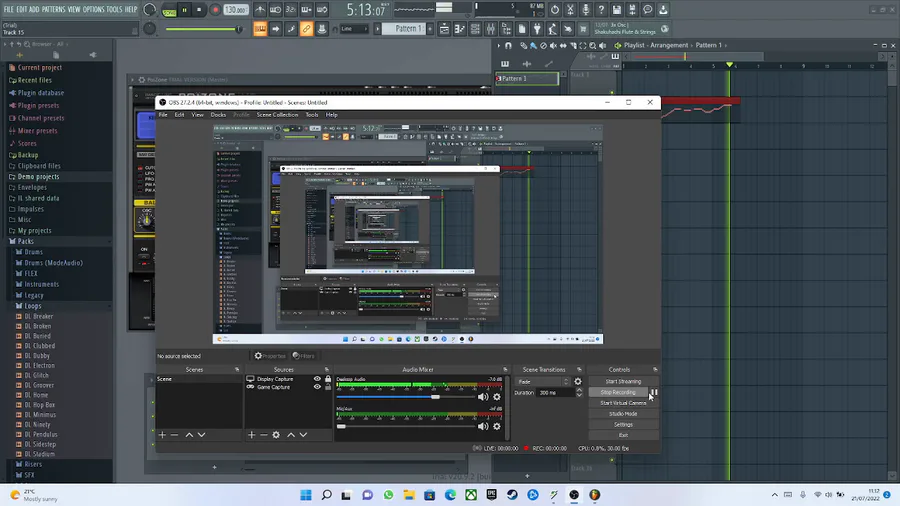Click the master pitch knob
Viewport: 900px width, 506px height.
(x=149, y=29)
